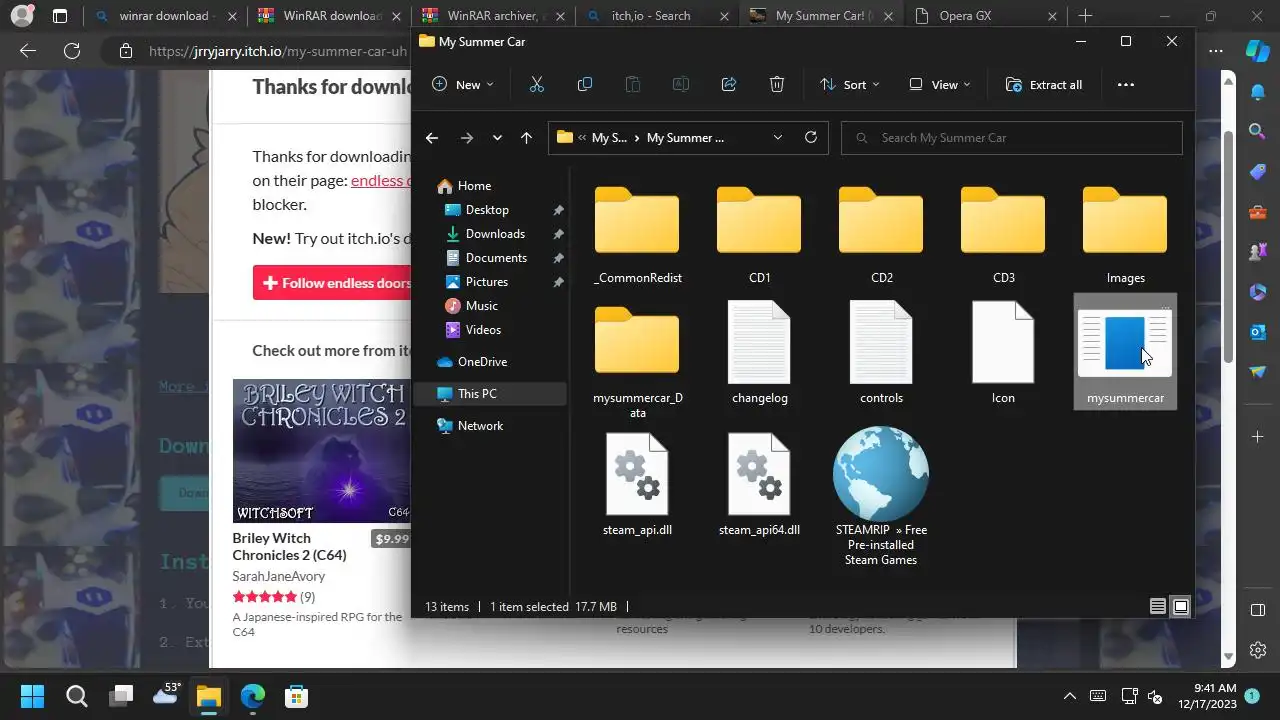Click the Share icon in Explorer toolbar

click(729, 85)
